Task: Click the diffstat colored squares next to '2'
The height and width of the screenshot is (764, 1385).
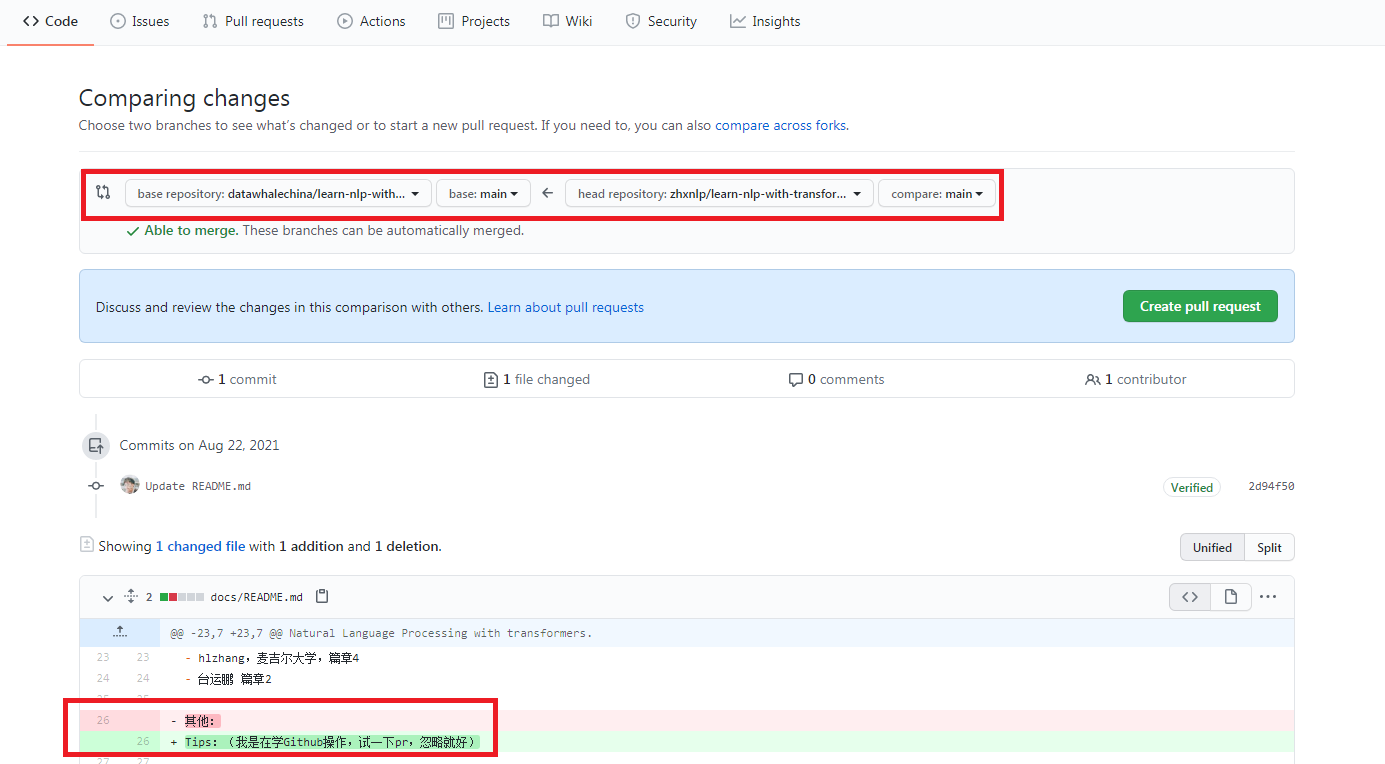Action: tap(181, 597)
